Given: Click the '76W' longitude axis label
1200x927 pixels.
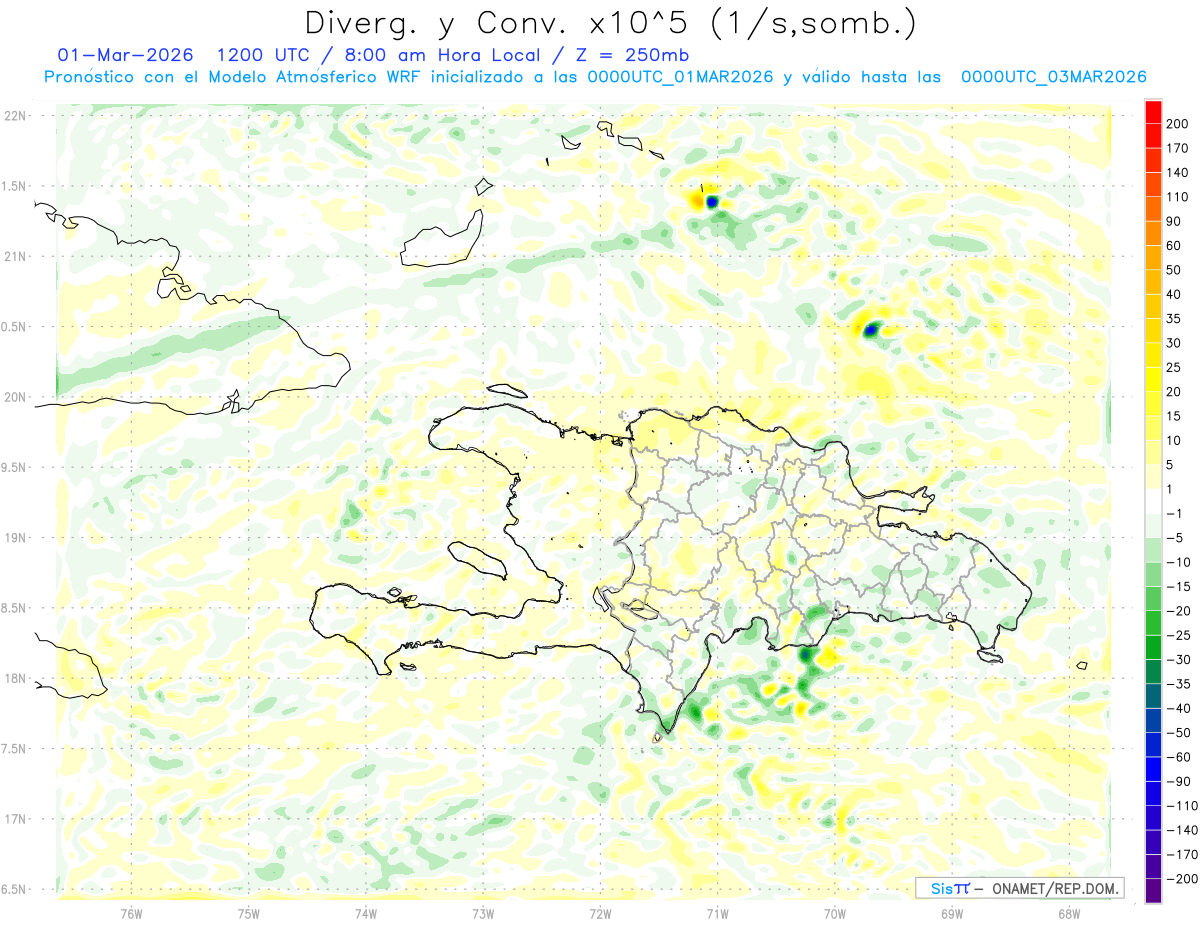Looking at the screenshot, I should (131, 914).
